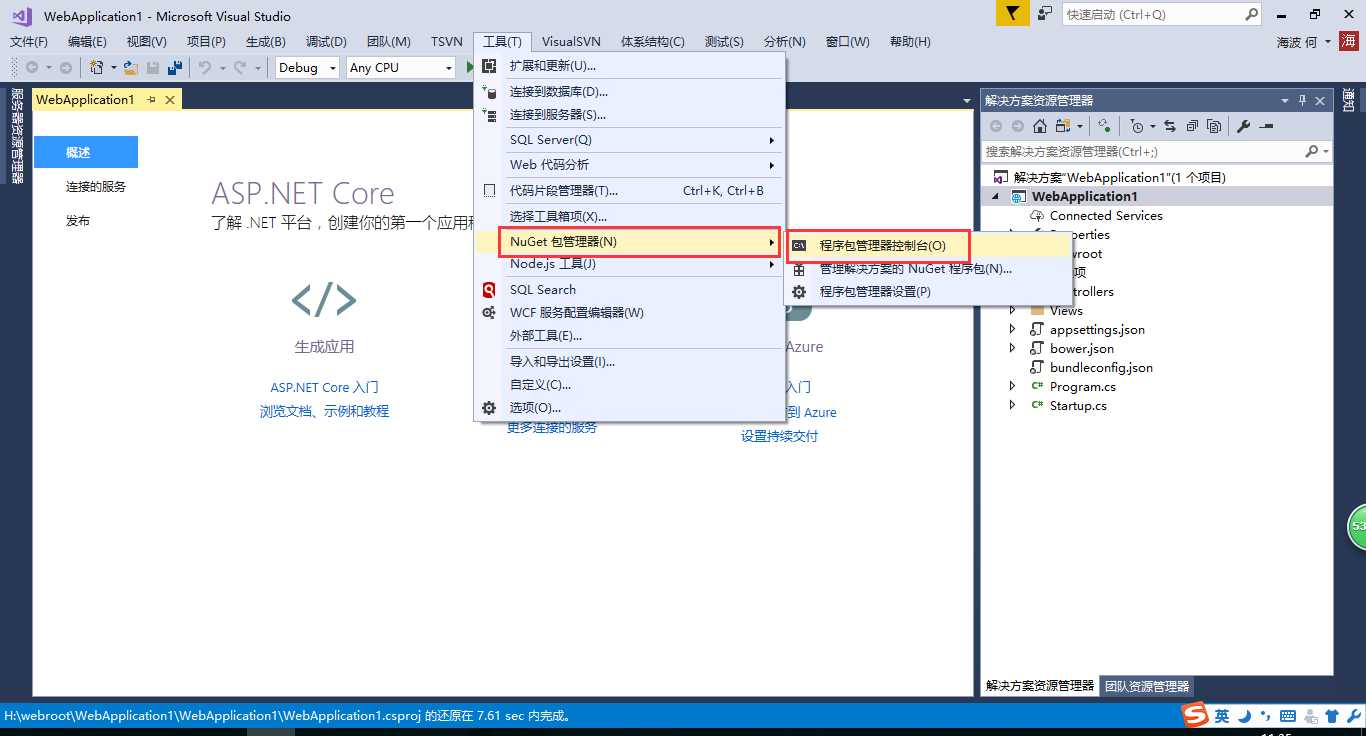Select bundleconfig.json in Solution Explorer
Screen dimensions: 1366x736
click(x=1101, y=367)
